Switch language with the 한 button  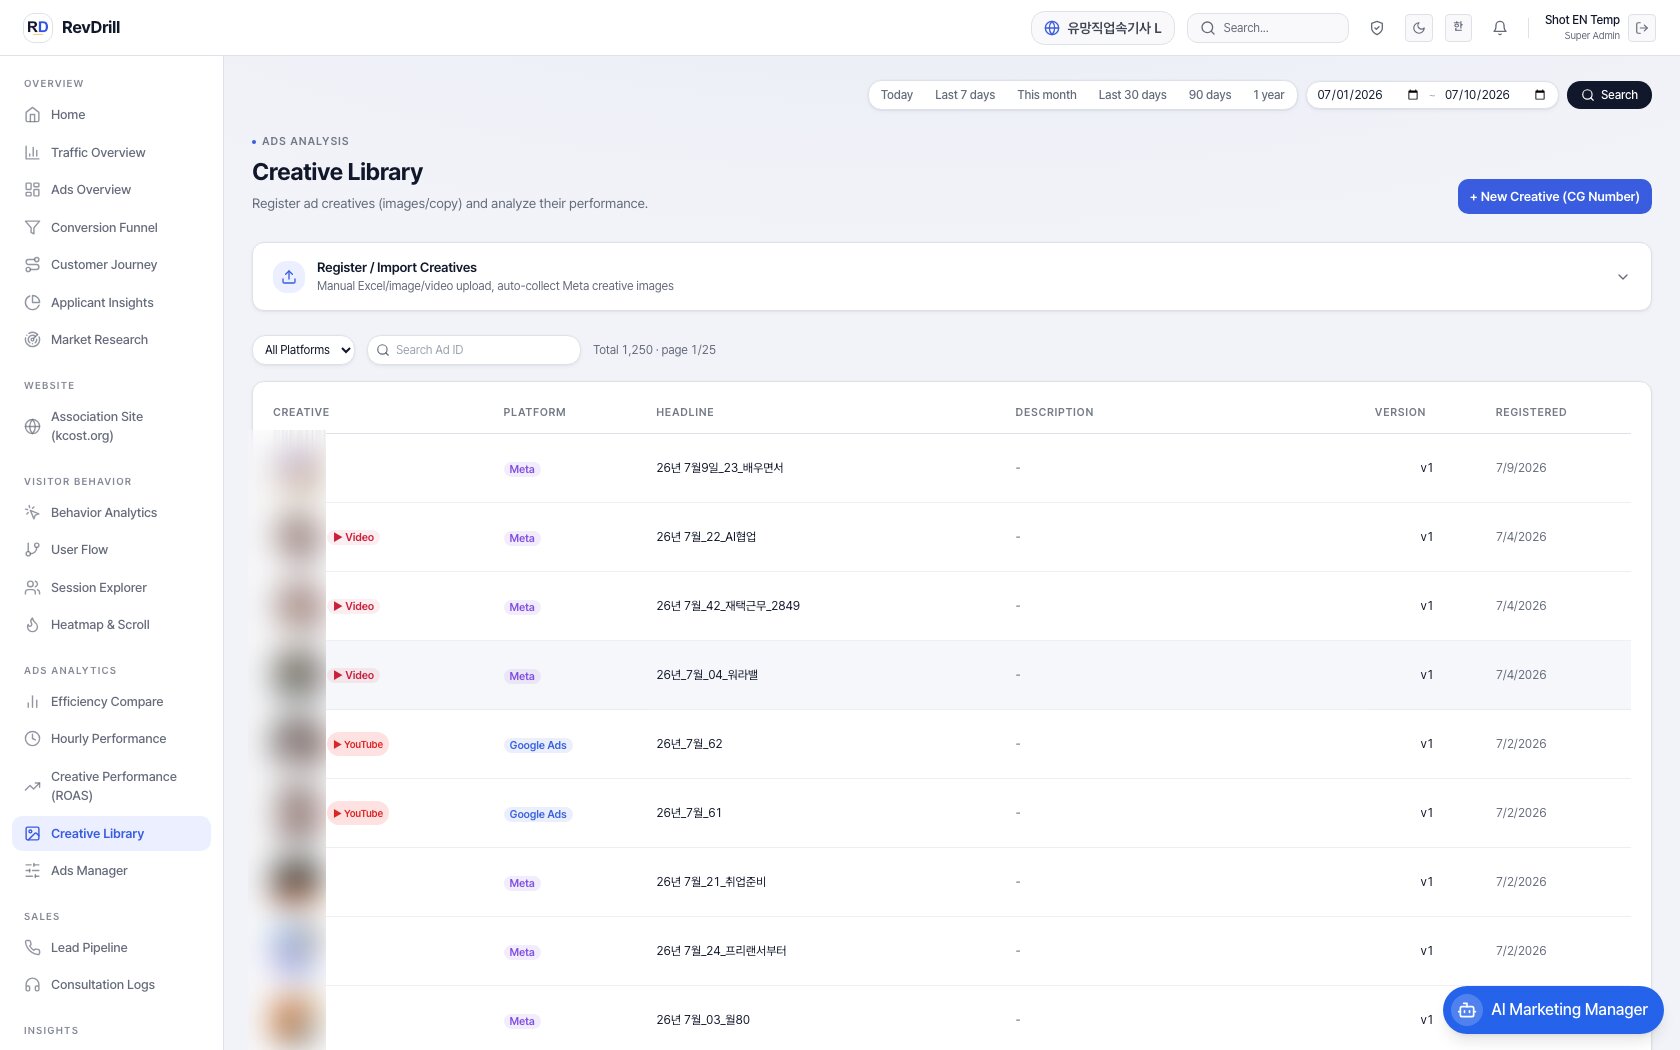click(x=1458, y=28)
